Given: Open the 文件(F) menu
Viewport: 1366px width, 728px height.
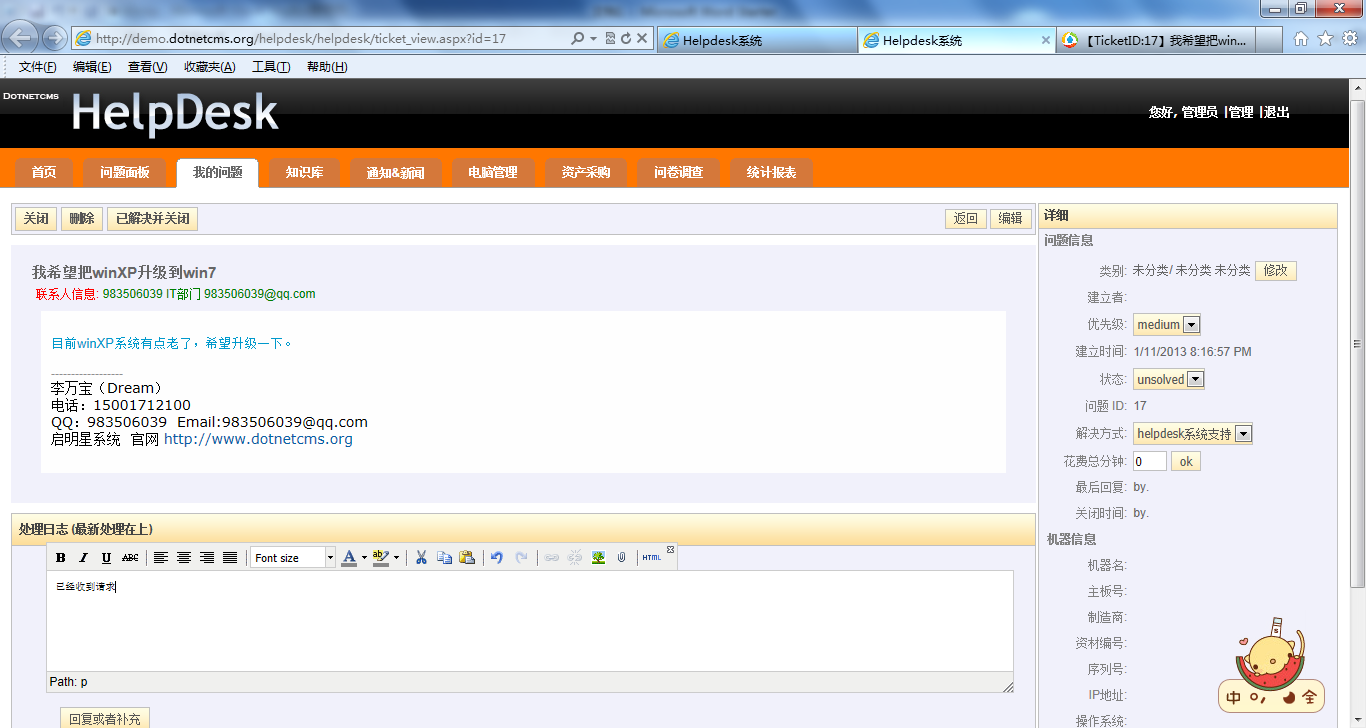Looking at the screenshot, I should (38, 67).
